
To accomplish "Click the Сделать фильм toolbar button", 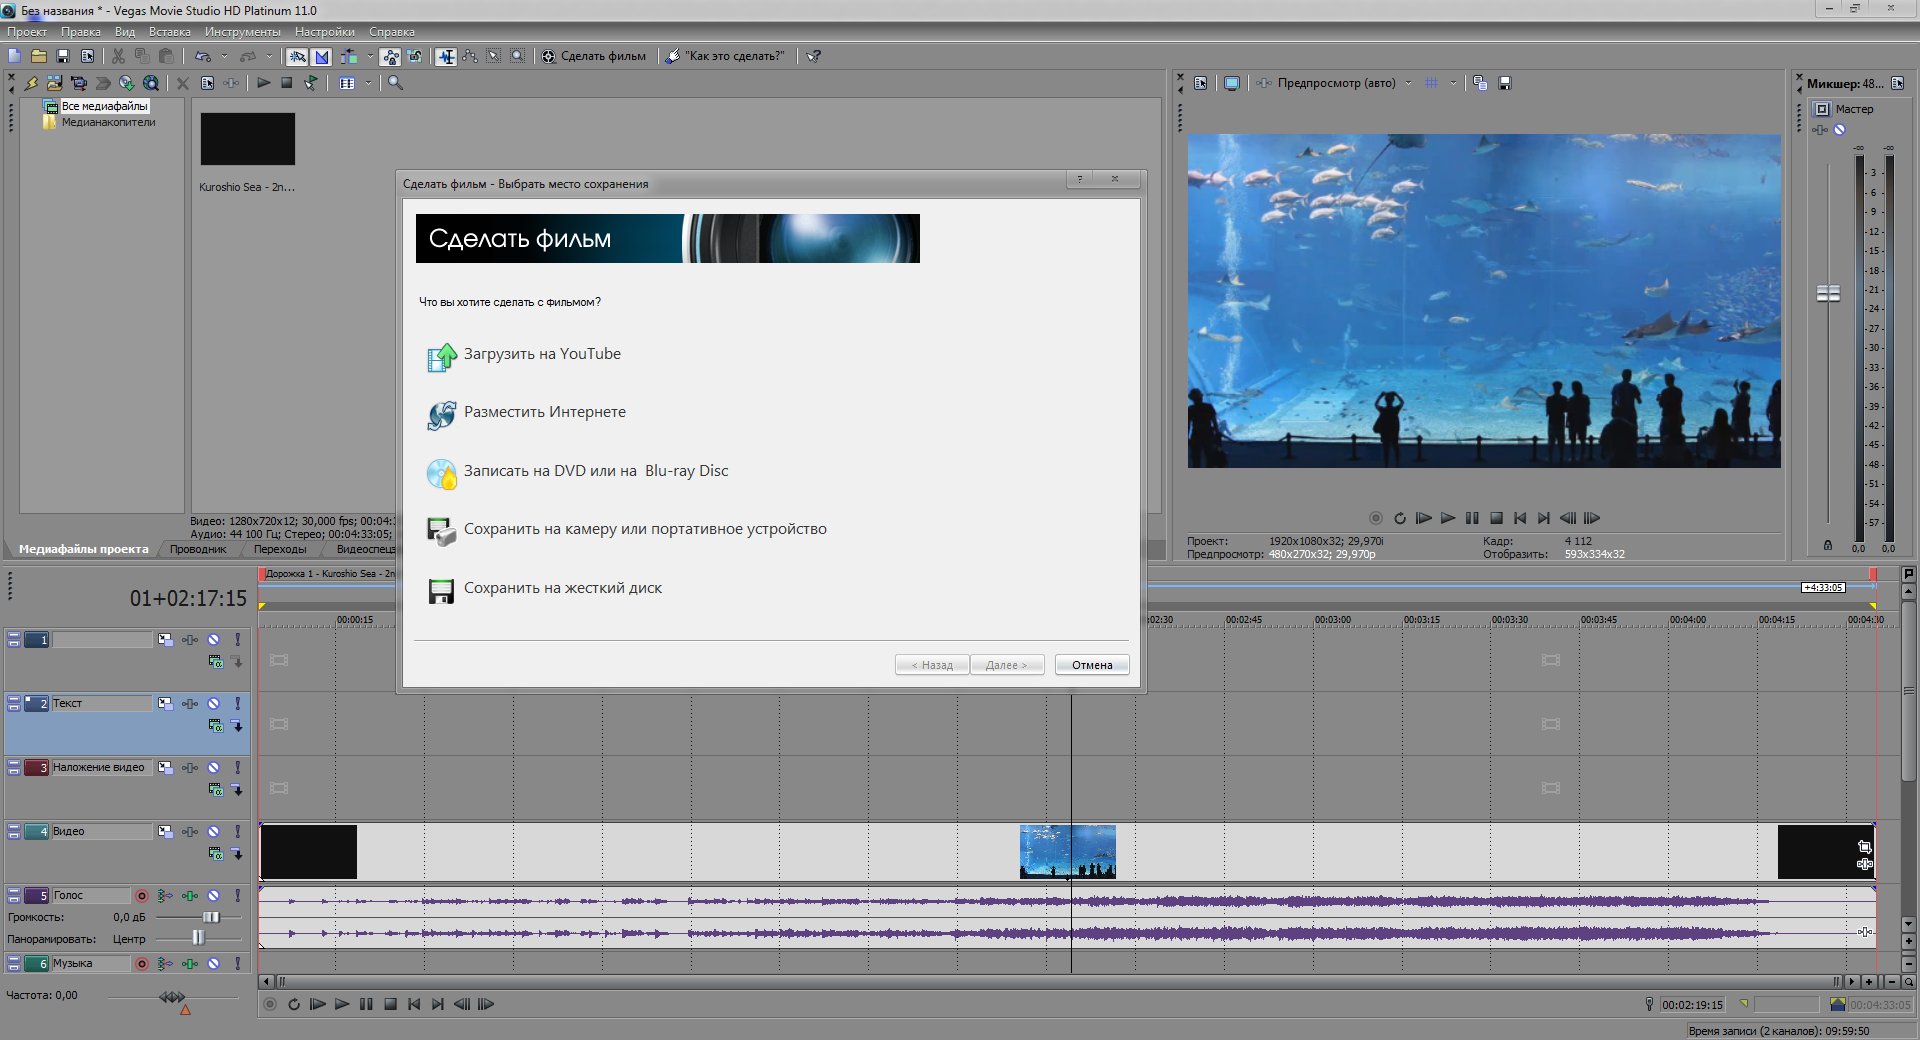I will (594, 56).
